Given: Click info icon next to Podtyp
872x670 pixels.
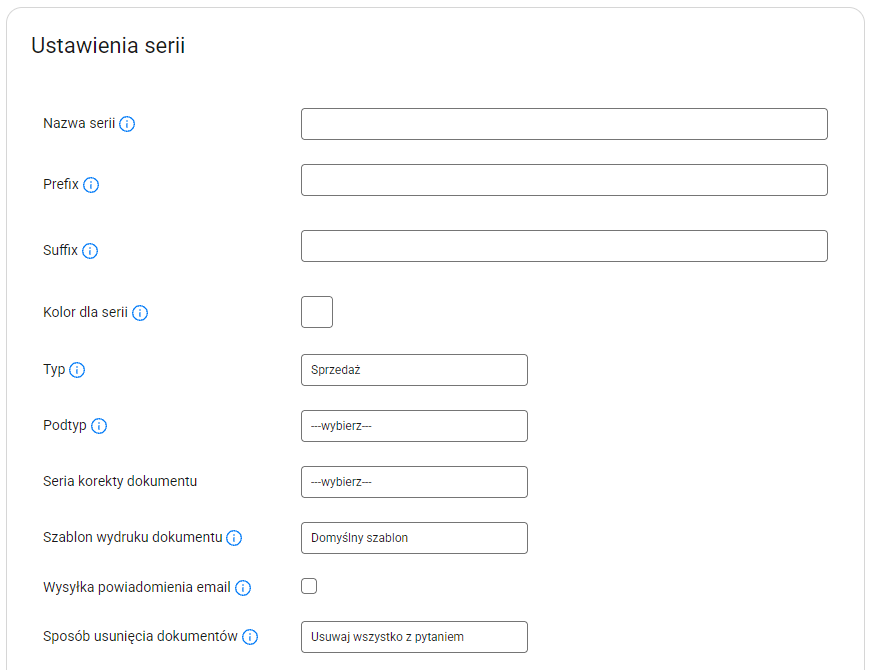Looking at the screenshot, I should pyautogui.click(x=99, y=426).
